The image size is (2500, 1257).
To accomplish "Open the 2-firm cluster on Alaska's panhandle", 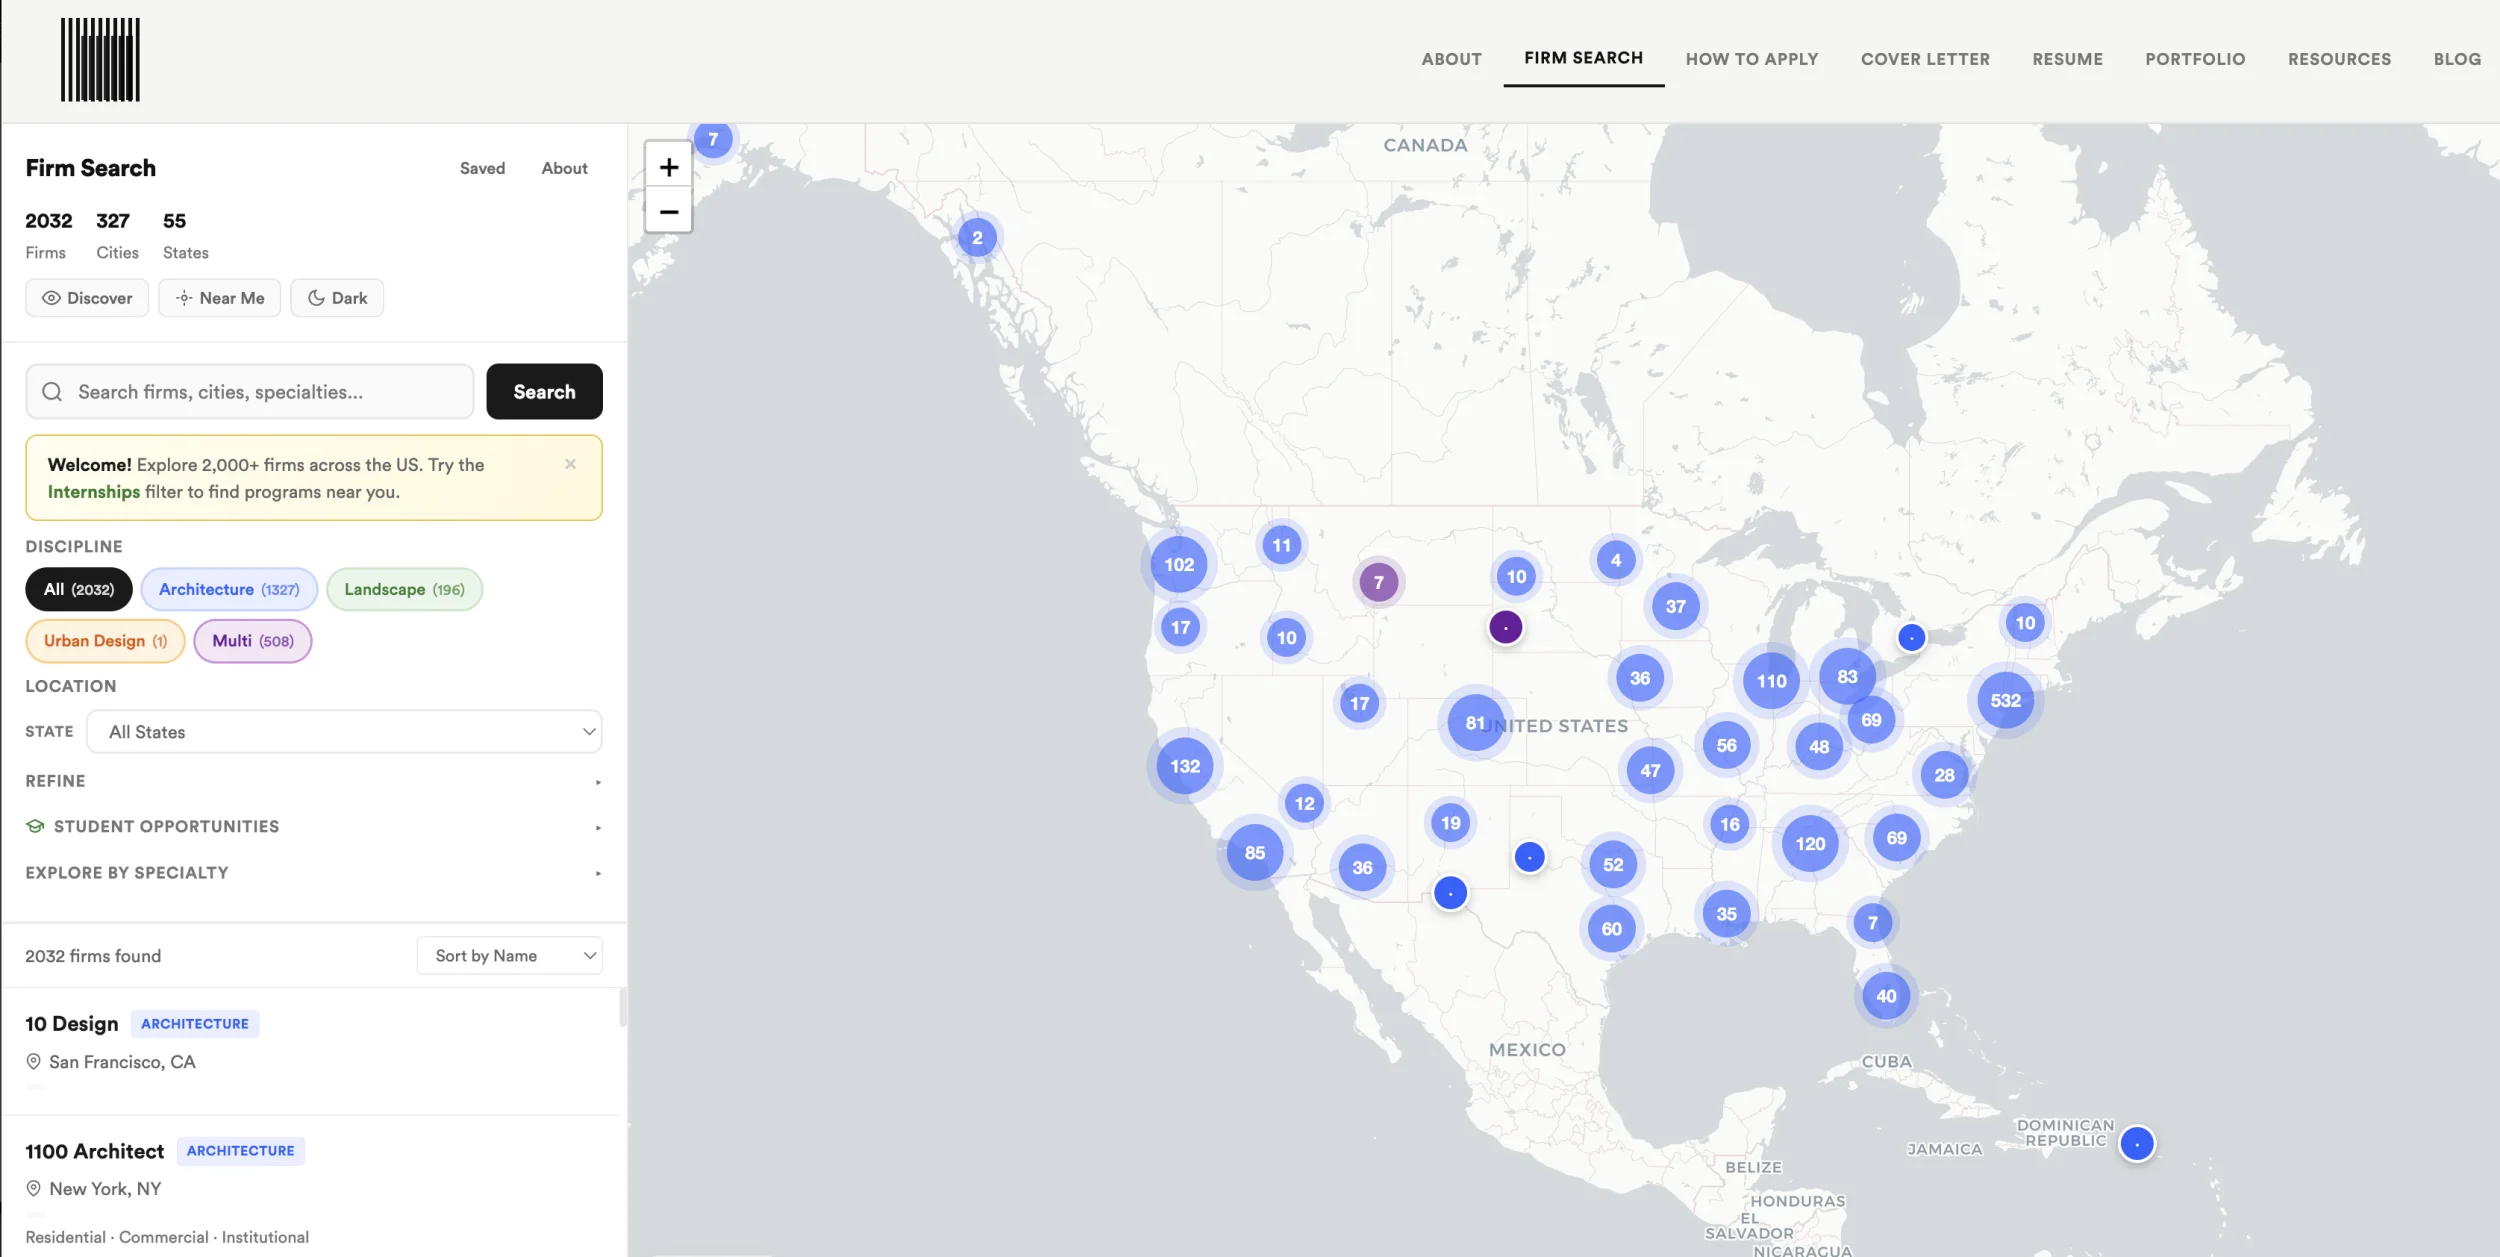I will [977, 238].
